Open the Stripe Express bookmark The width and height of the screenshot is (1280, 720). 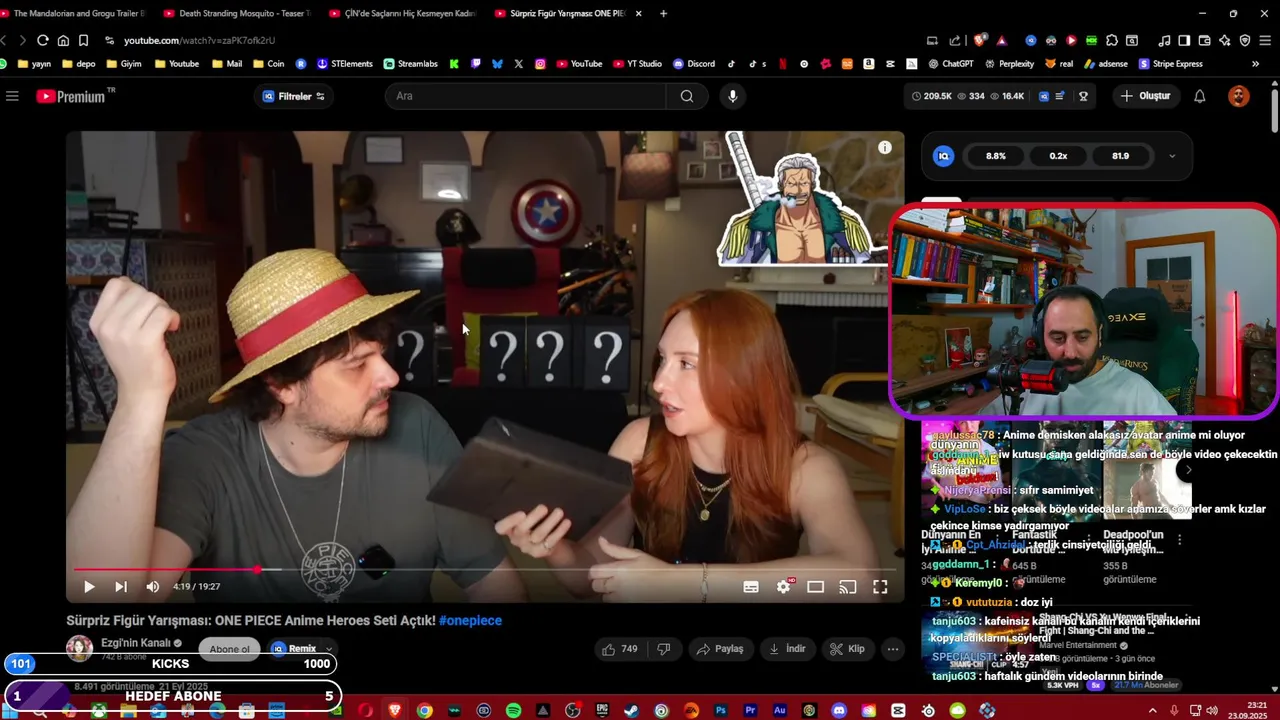click(1170, 64)
